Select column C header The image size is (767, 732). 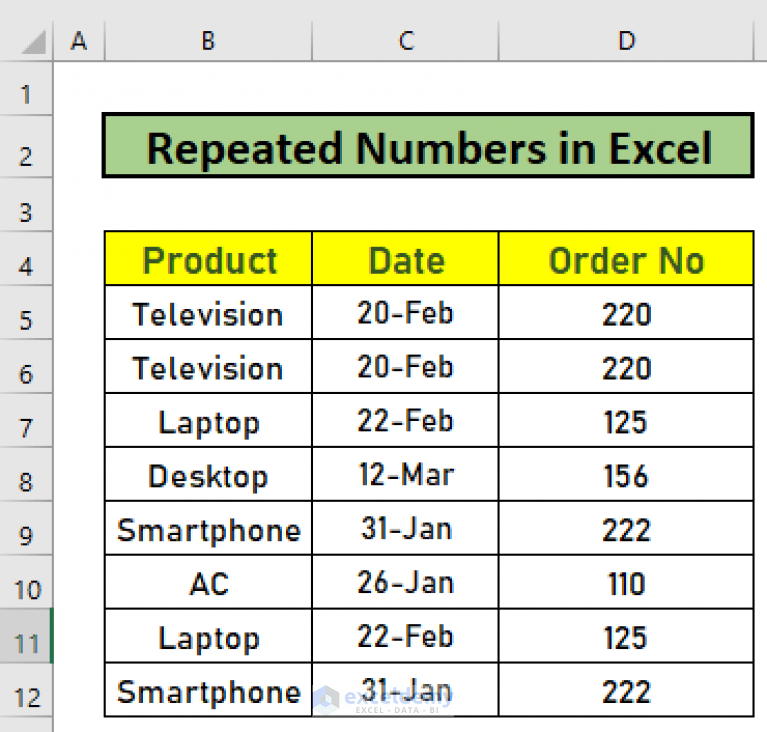(406, 41)
